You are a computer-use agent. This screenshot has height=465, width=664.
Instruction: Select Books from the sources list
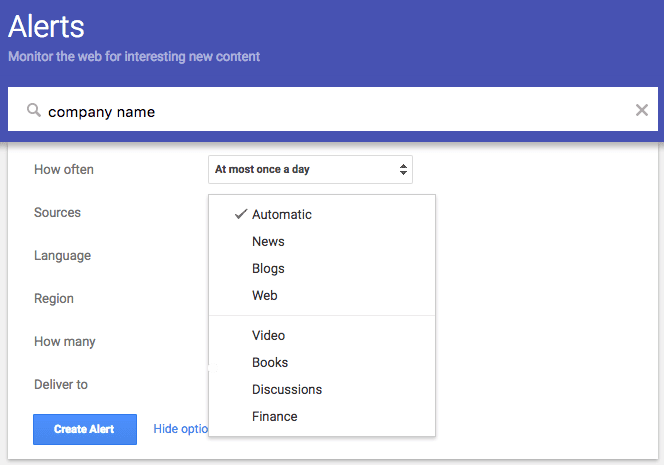click(270, 362)
